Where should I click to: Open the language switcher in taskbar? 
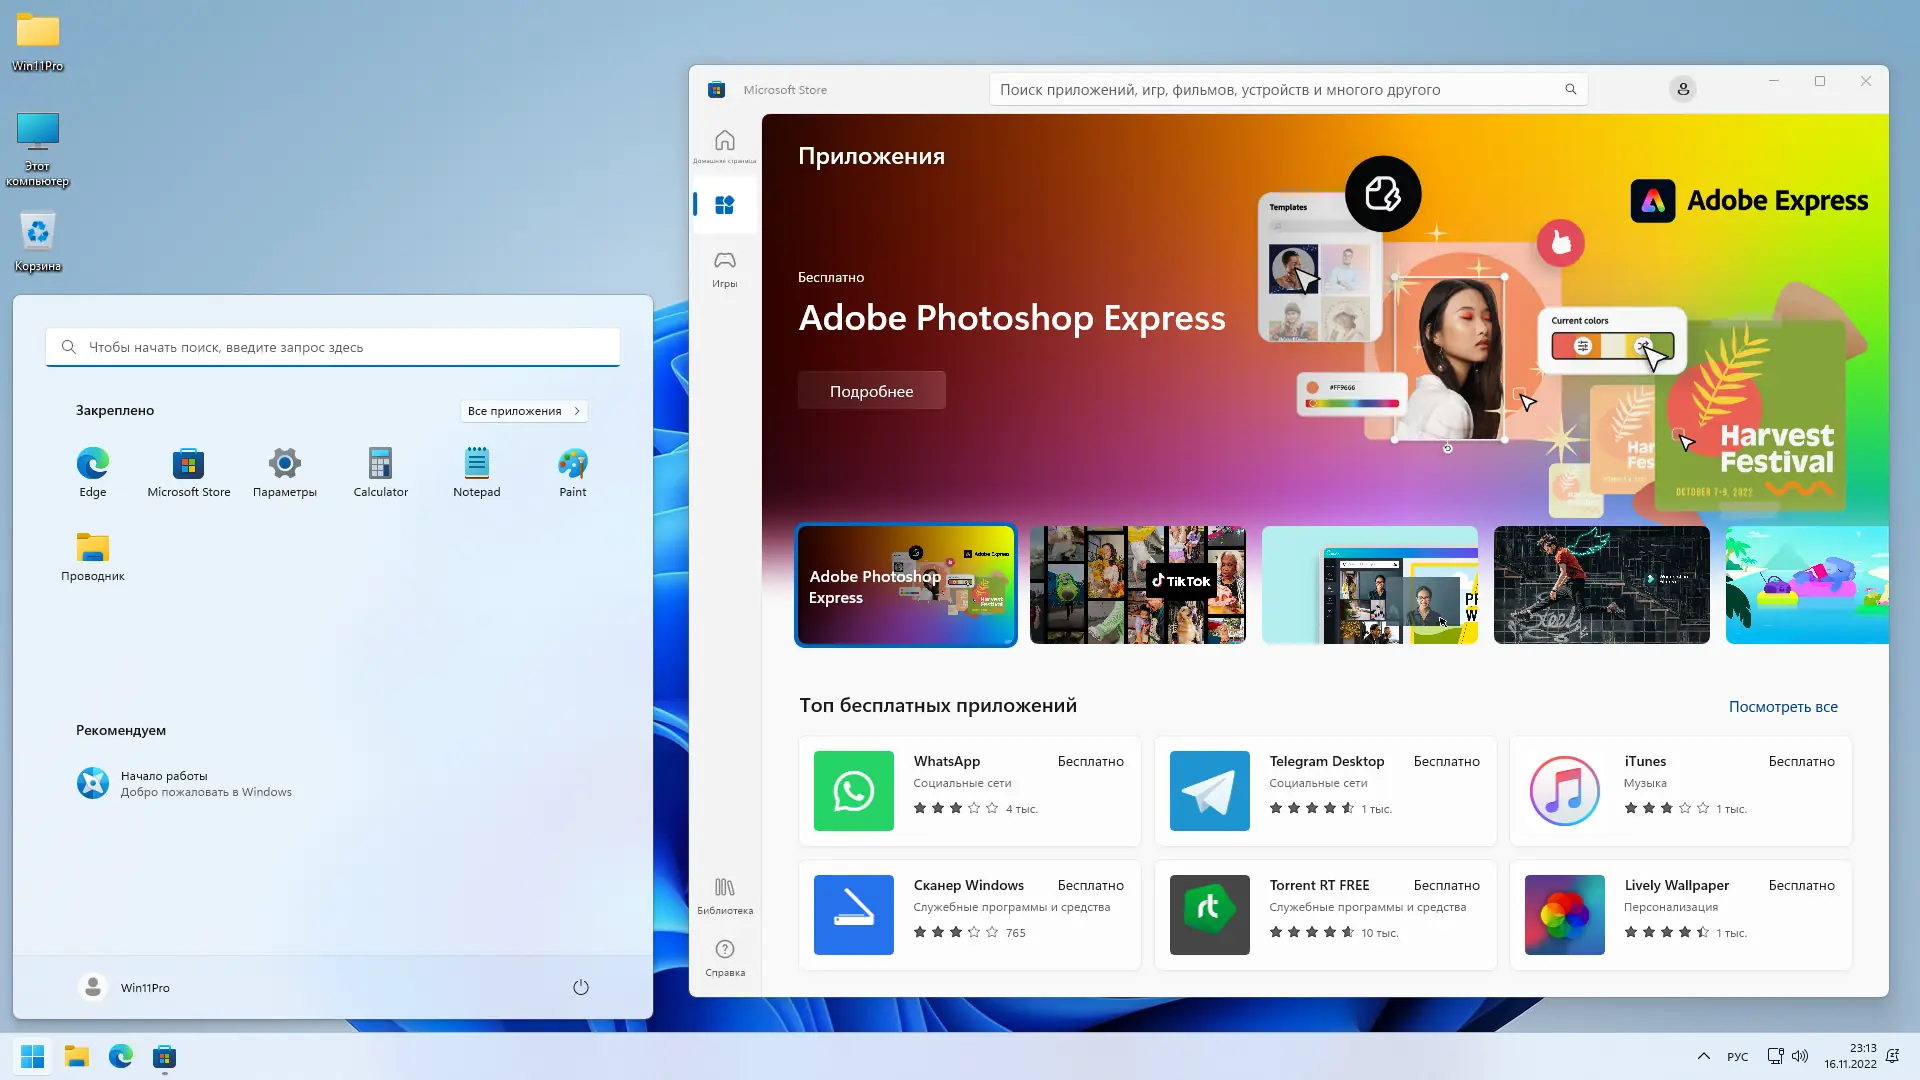(1737, 1057)
